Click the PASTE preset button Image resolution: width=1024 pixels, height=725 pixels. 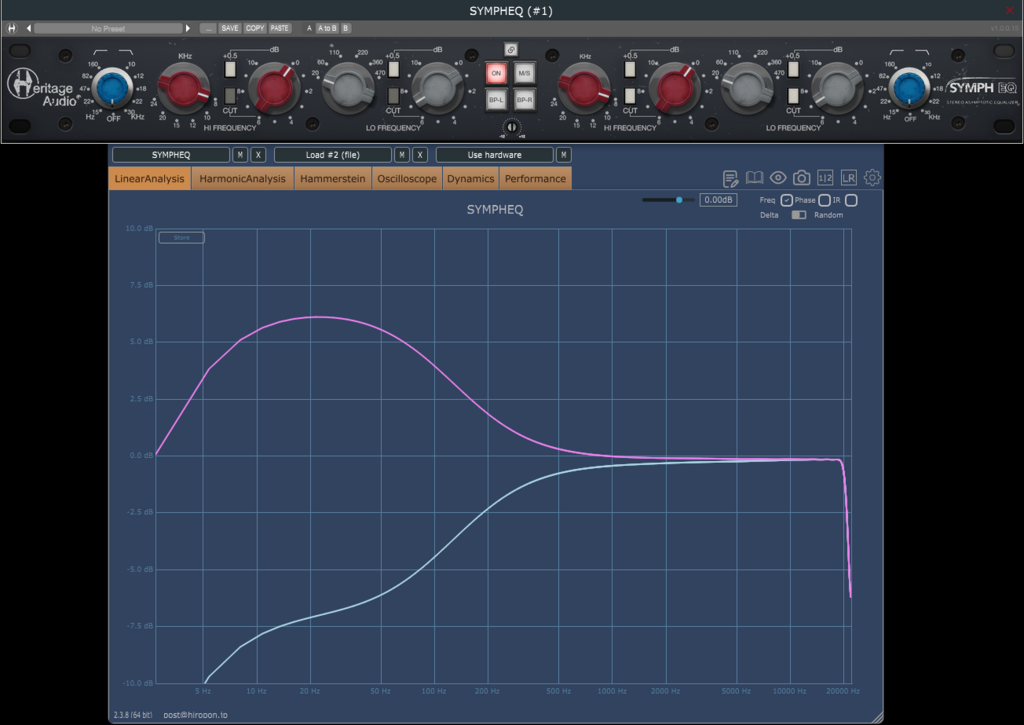(x=280, y=28)
